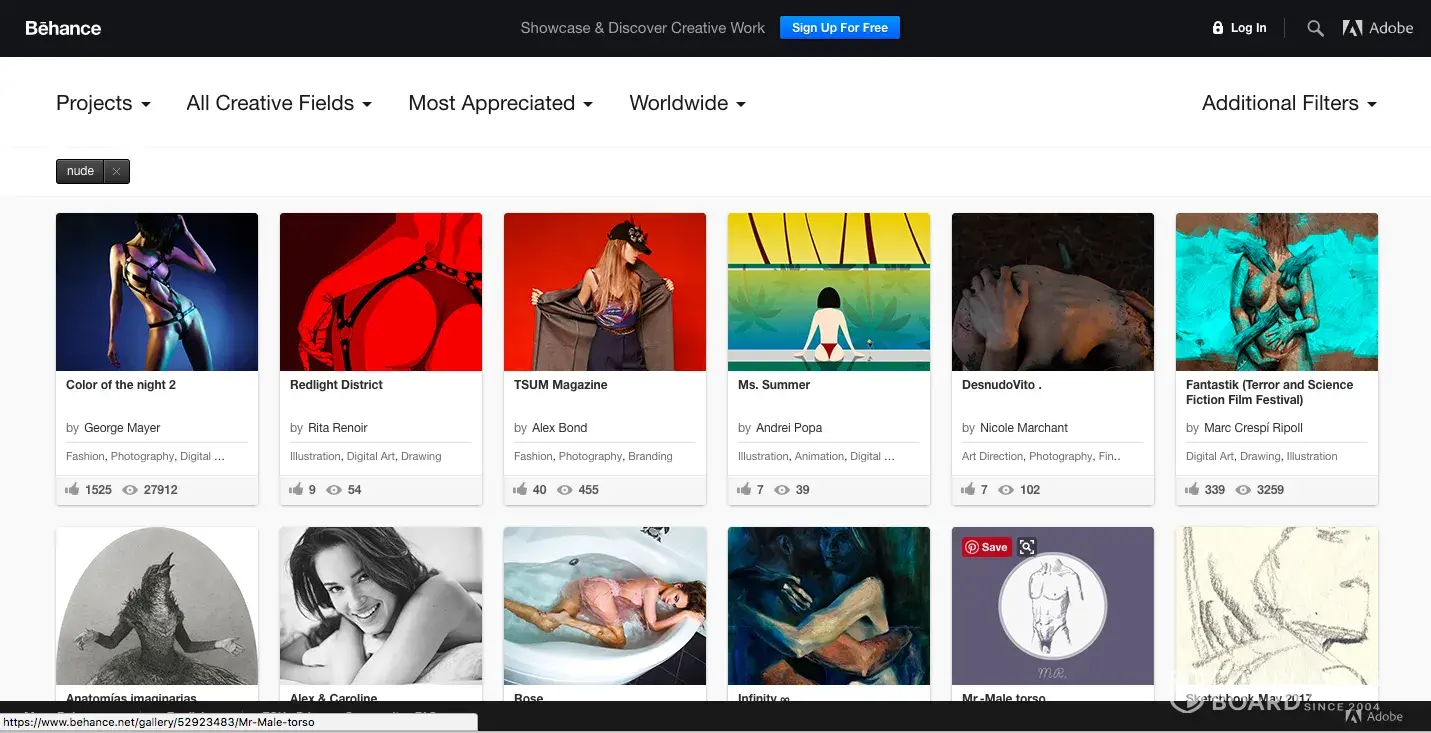Screen dimensions: 1431x733
Task: Visit Nicole Marchant's profile
Action: point(1024,428)
